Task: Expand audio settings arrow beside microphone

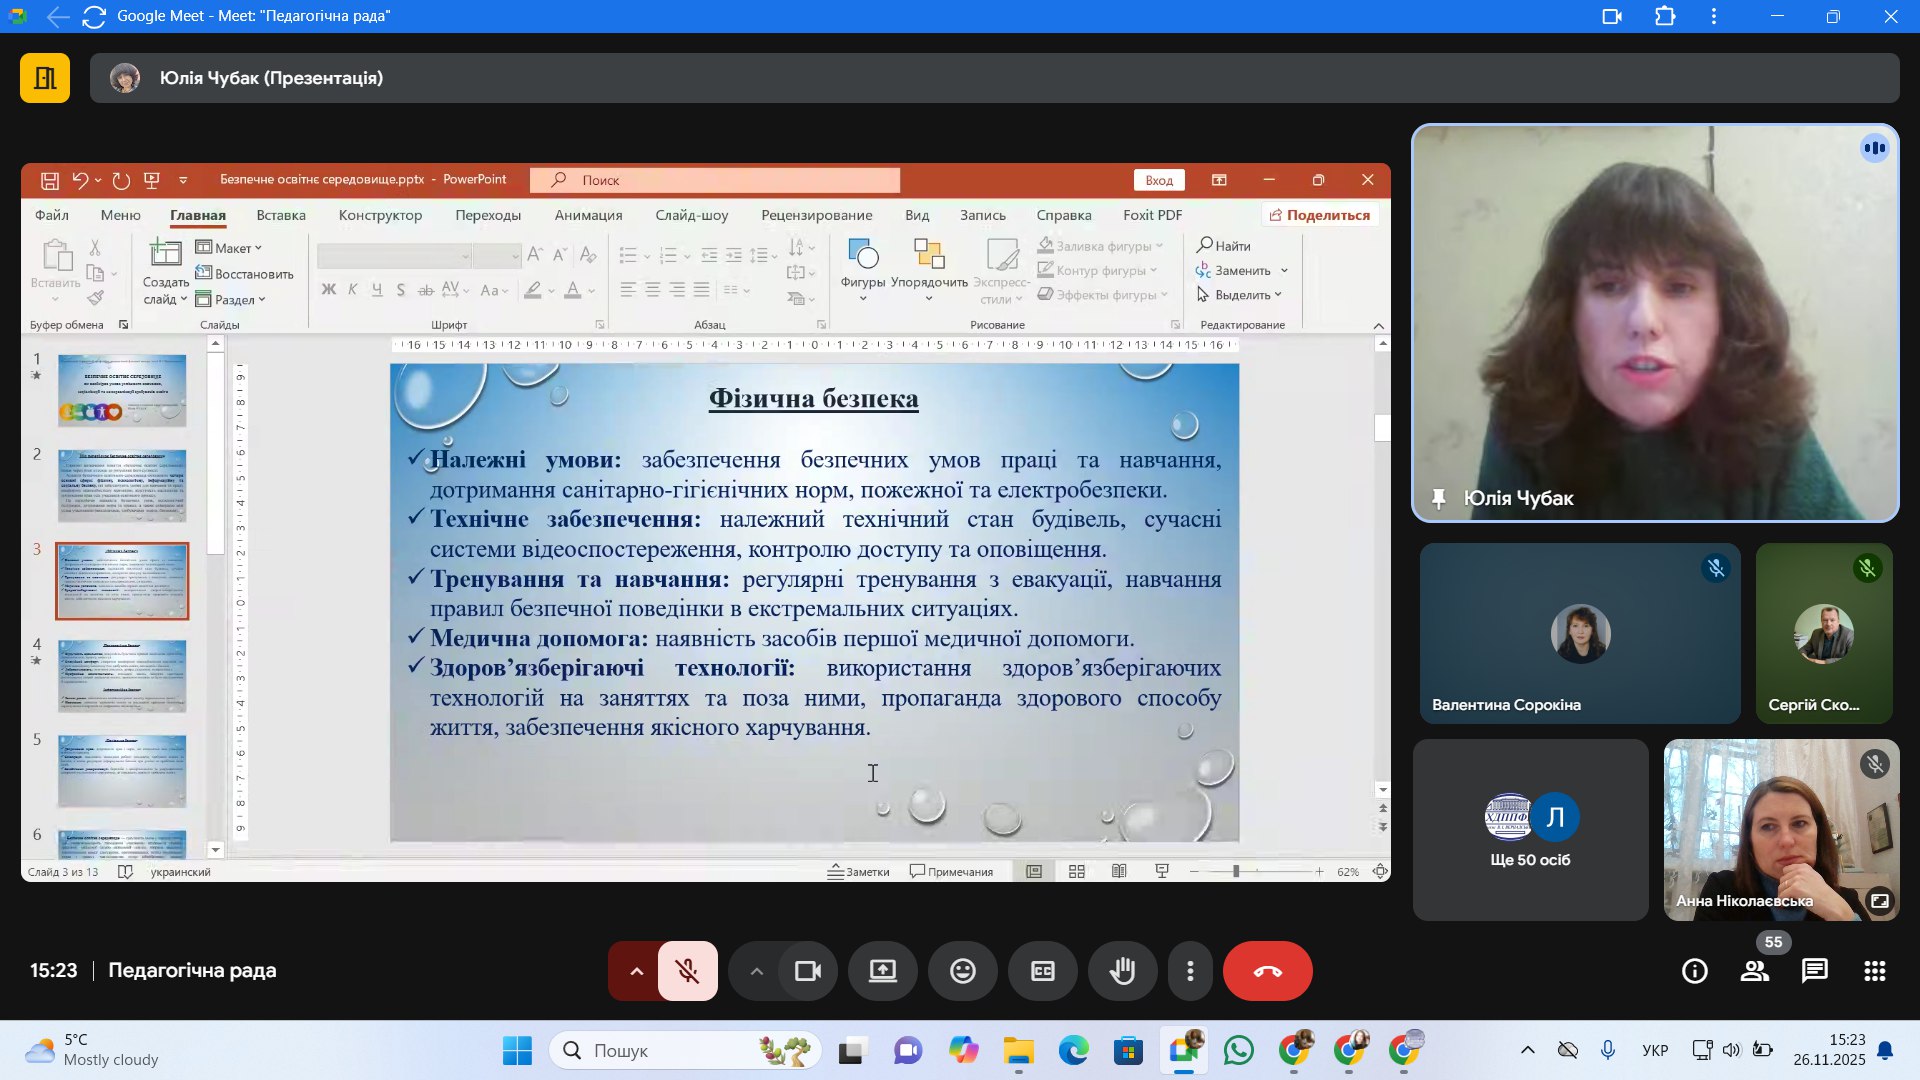Action: coord(636,971)
